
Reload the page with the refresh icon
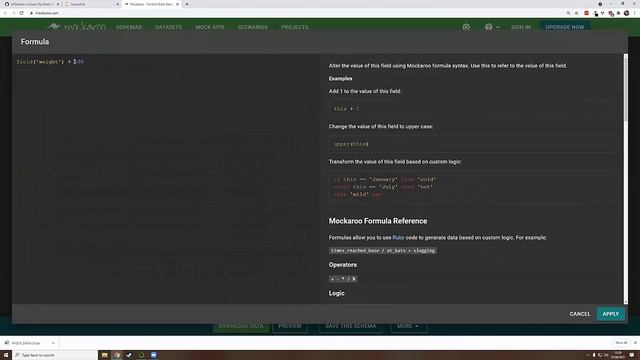(22, 13)
